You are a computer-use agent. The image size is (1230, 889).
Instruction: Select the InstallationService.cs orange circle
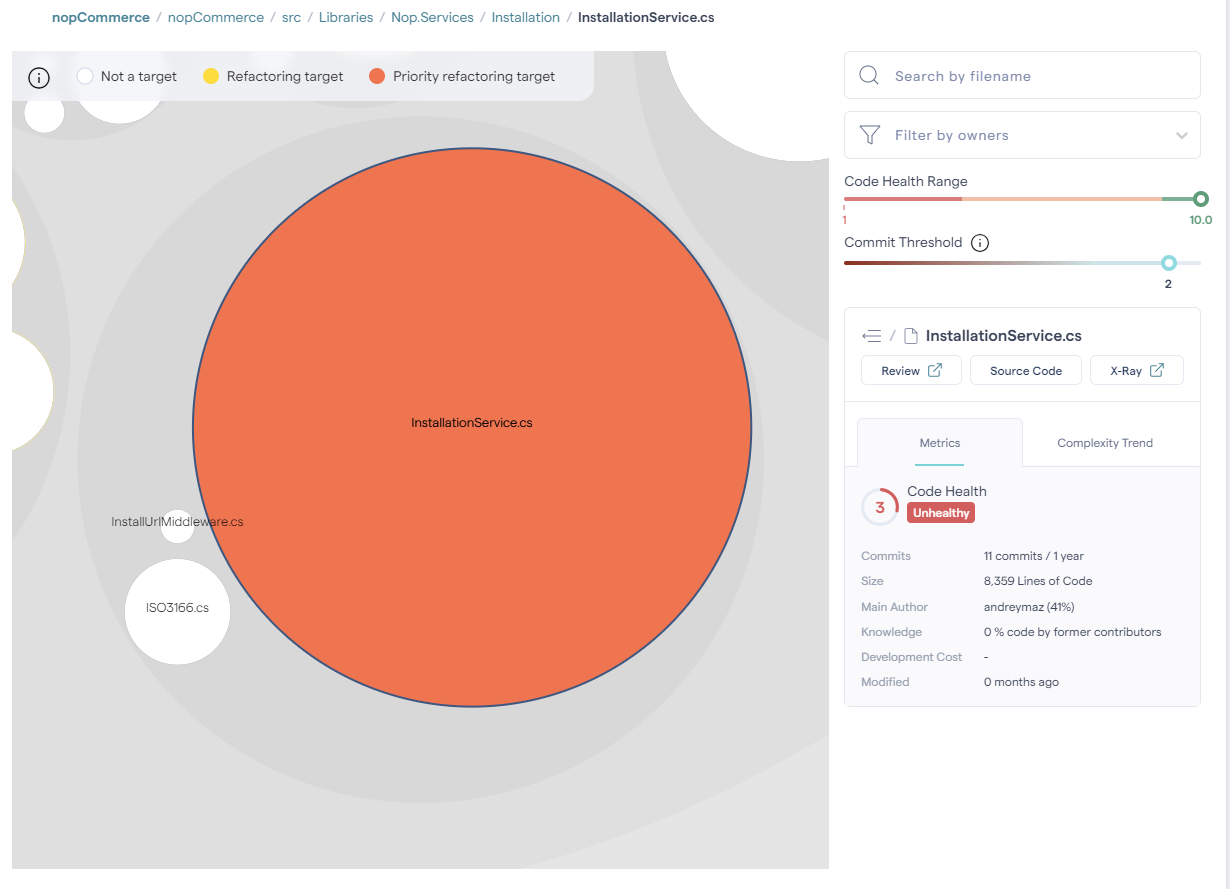(x=472, y=427)
